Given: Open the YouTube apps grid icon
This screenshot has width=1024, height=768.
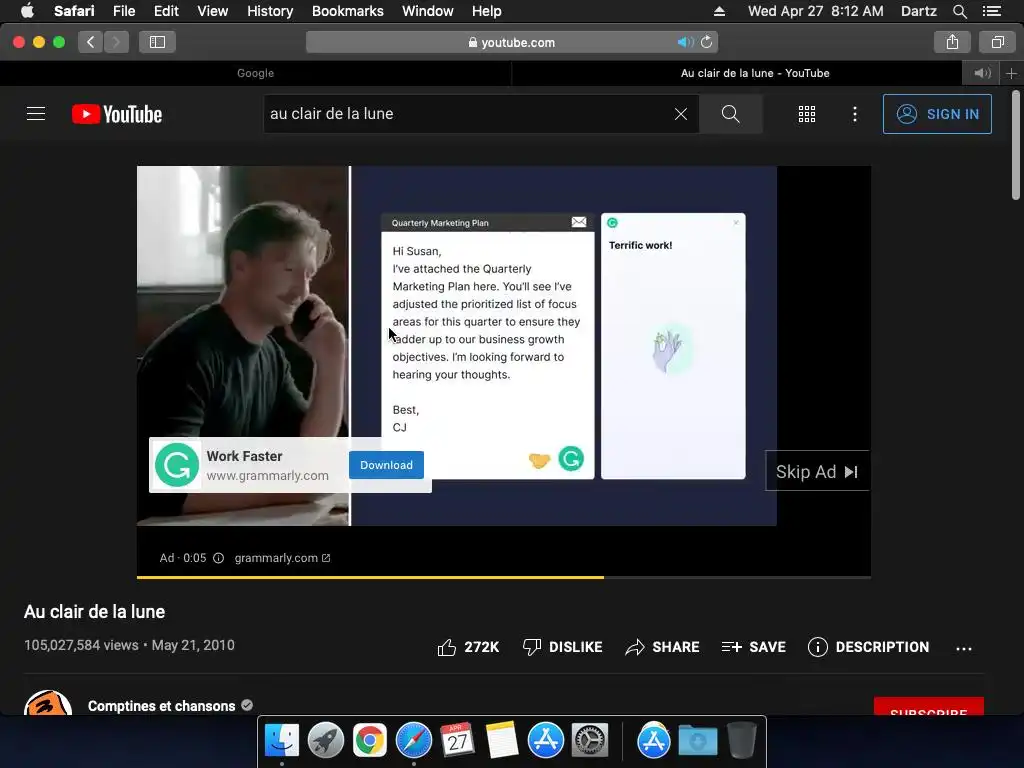Looking at the screenshot, I should (x=807, y=114).
